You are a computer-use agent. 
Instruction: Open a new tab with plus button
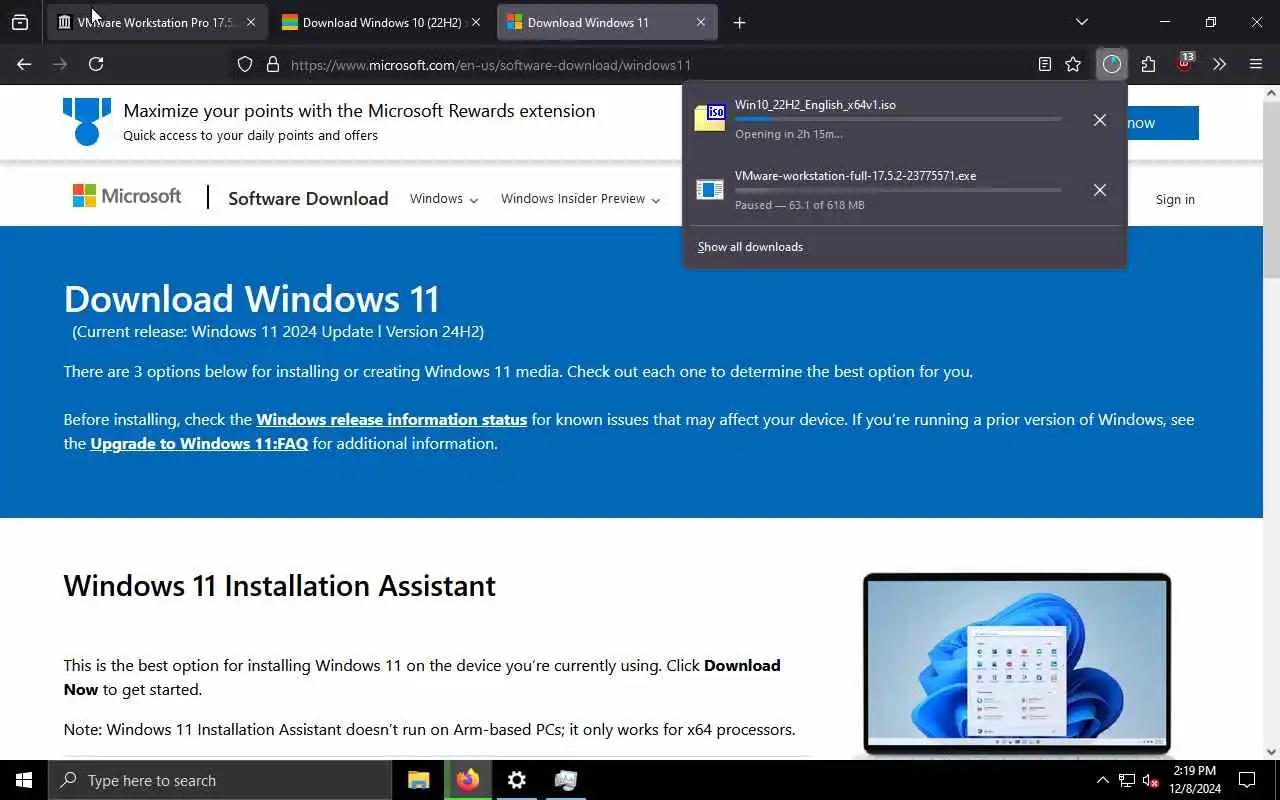click(739, 22)
